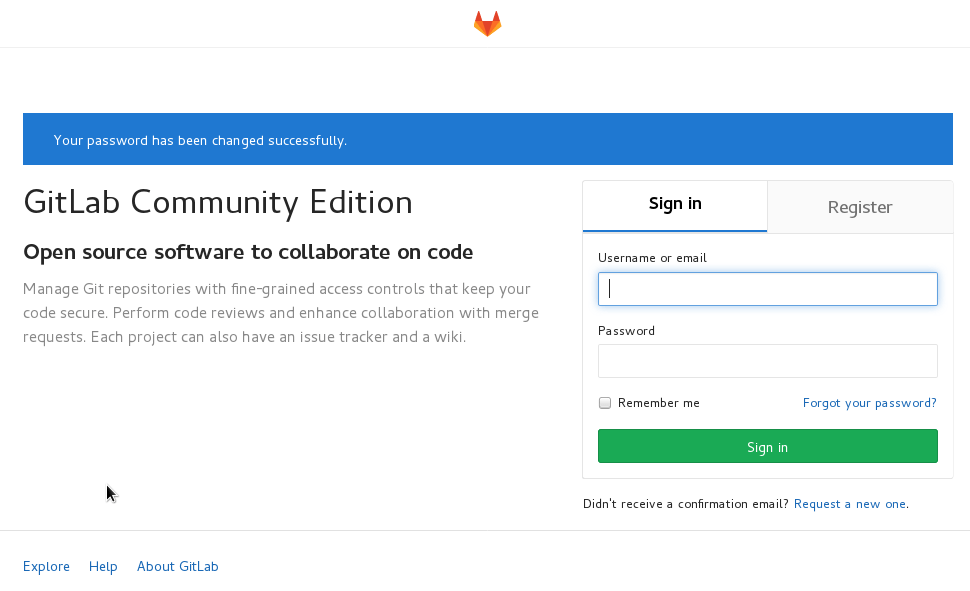This screenshot has height=591, width=970.
Task: Click the Remember me label text
Action: click(659, 403)
